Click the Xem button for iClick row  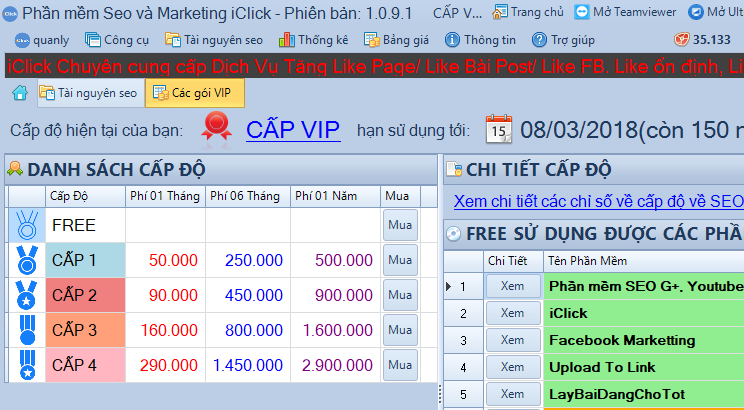point(513,313)
